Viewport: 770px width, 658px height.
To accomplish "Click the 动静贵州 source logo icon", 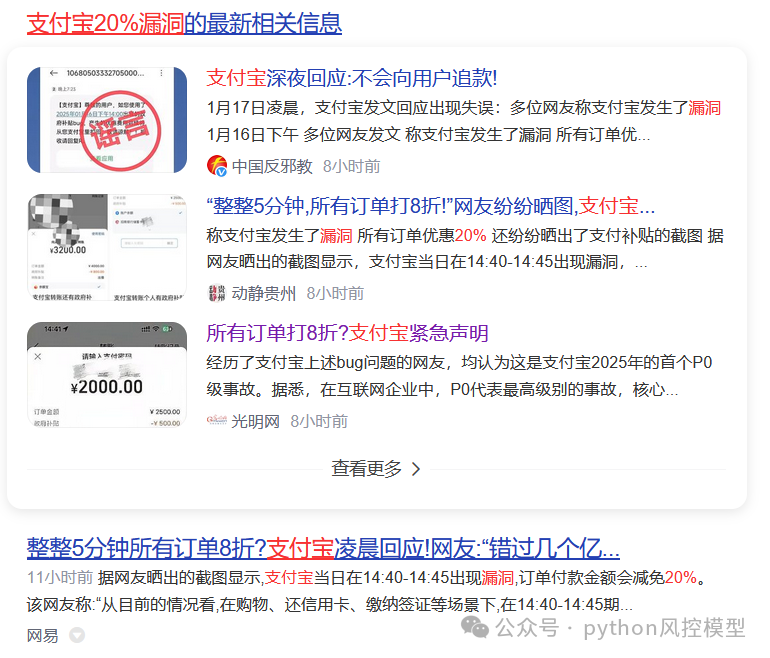I will (x=217, y=293).
